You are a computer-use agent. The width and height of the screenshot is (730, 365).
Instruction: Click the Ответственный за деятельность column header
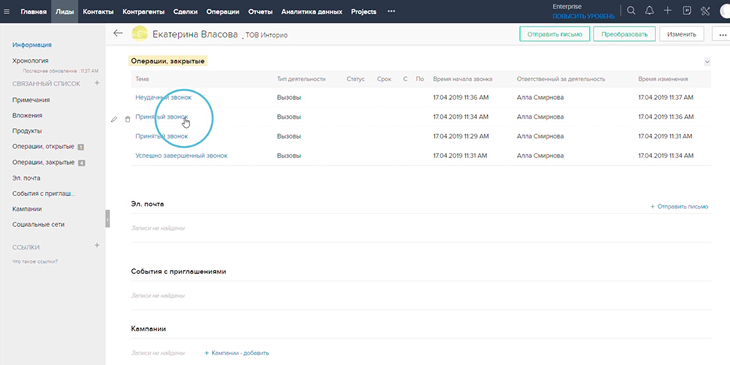(561, 79)
